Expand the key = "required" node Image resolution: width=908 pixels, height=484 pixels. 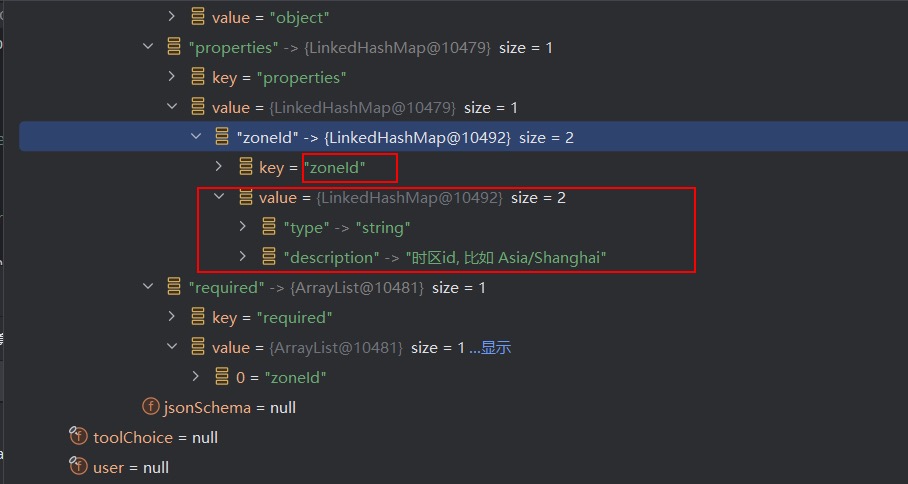click(172, 317)
